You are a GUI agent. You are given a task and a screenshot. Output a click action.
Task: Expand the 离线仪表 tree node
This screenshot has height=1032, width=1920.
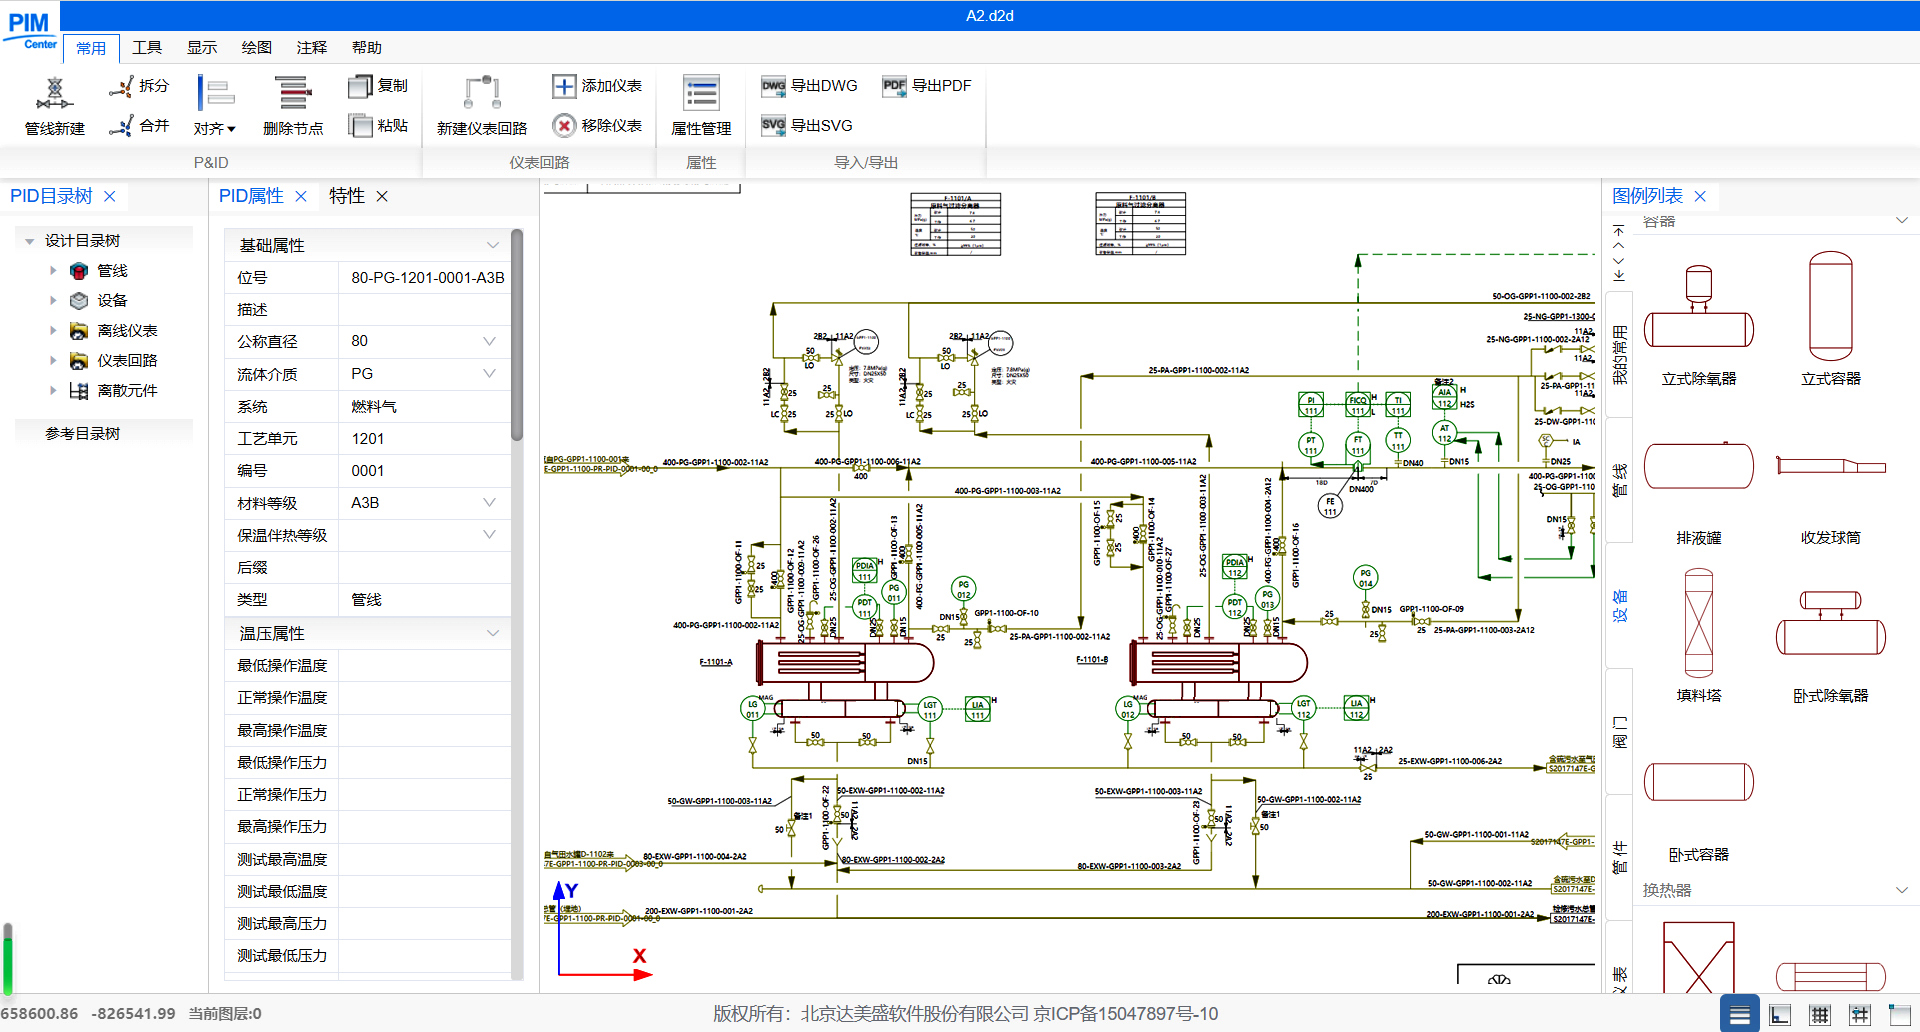click(x=53, y=330)
